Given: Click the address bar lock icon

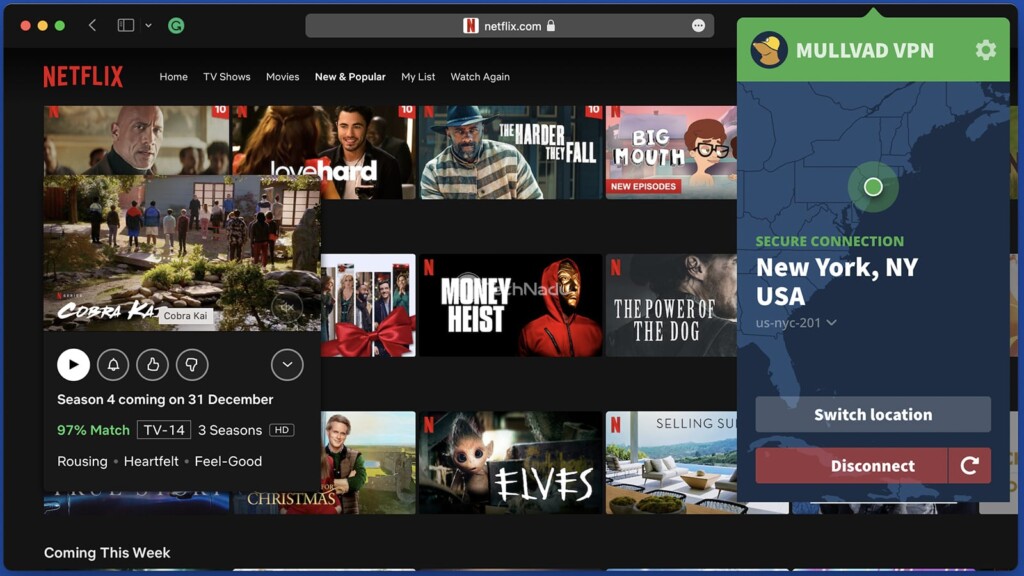Looking at the screenshot, I should (551, 25).
